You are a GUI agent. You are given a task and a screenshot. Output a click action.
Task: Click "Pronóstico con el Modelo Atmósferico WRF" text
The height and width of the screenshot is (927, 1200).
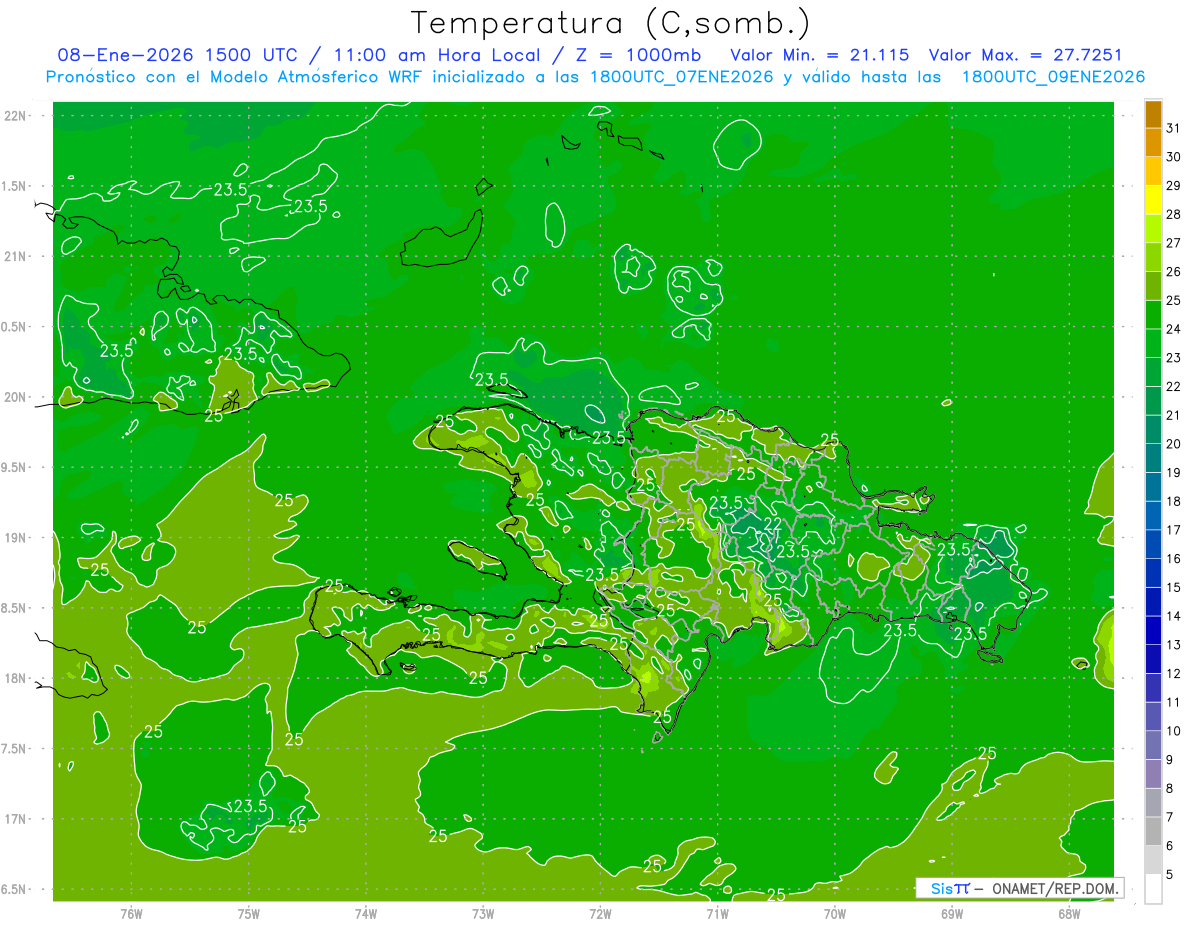click(234, 77)
